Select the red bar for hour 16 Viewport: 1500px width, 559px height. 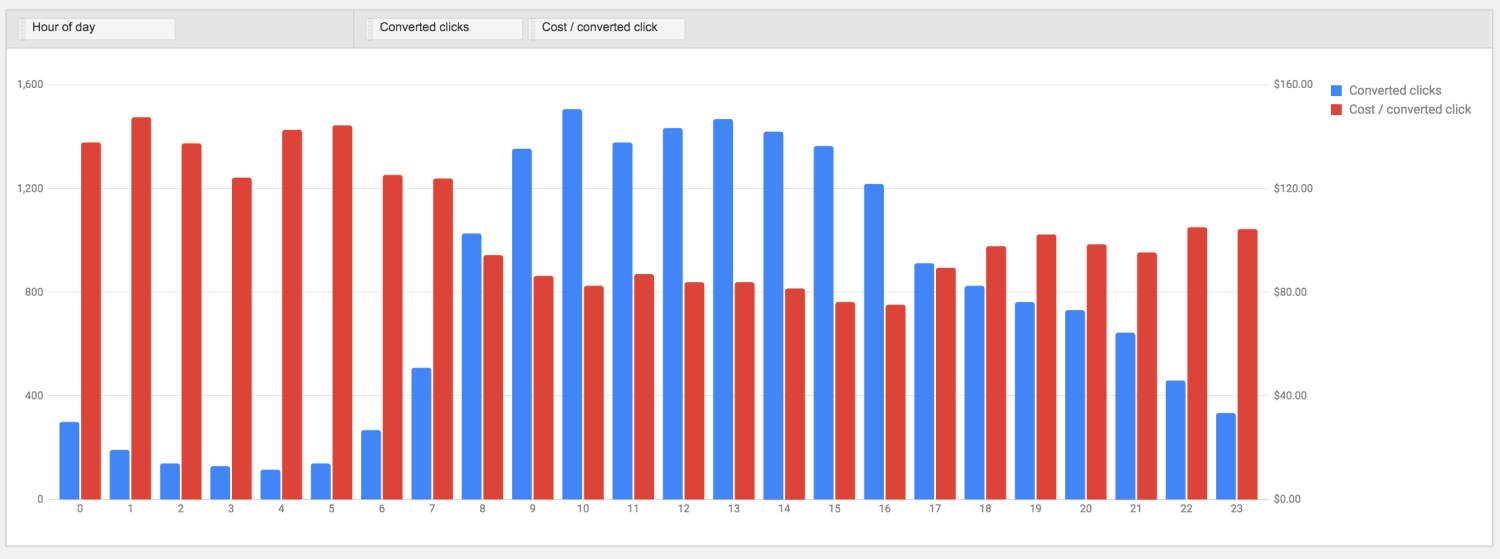tap(895, 402)
